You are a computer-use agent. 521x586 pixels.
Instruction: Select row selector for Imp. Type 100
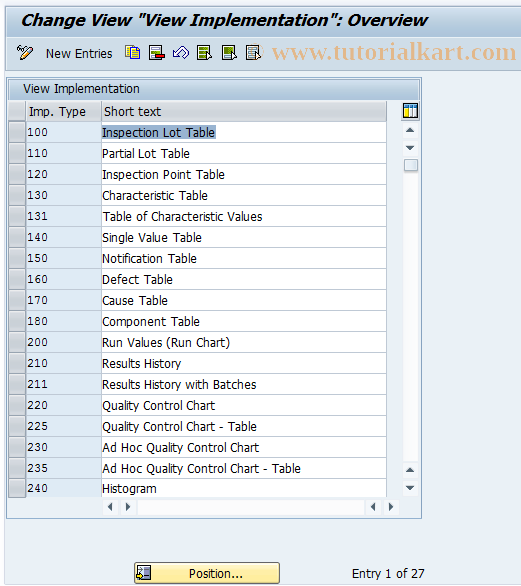pyautogui.click(x=17, y=132)
